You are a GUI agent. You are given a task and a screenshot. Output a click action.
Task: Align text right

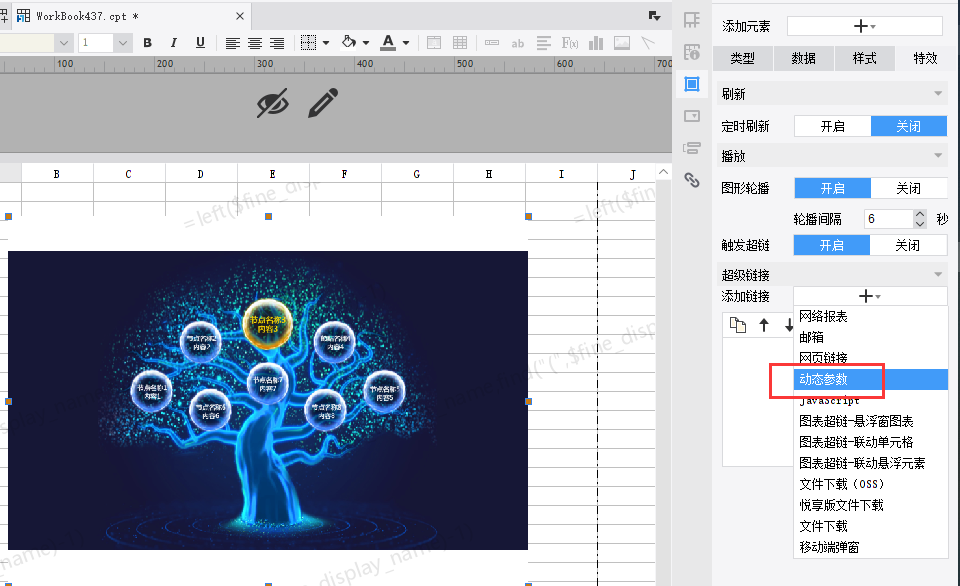click(277, 43)
